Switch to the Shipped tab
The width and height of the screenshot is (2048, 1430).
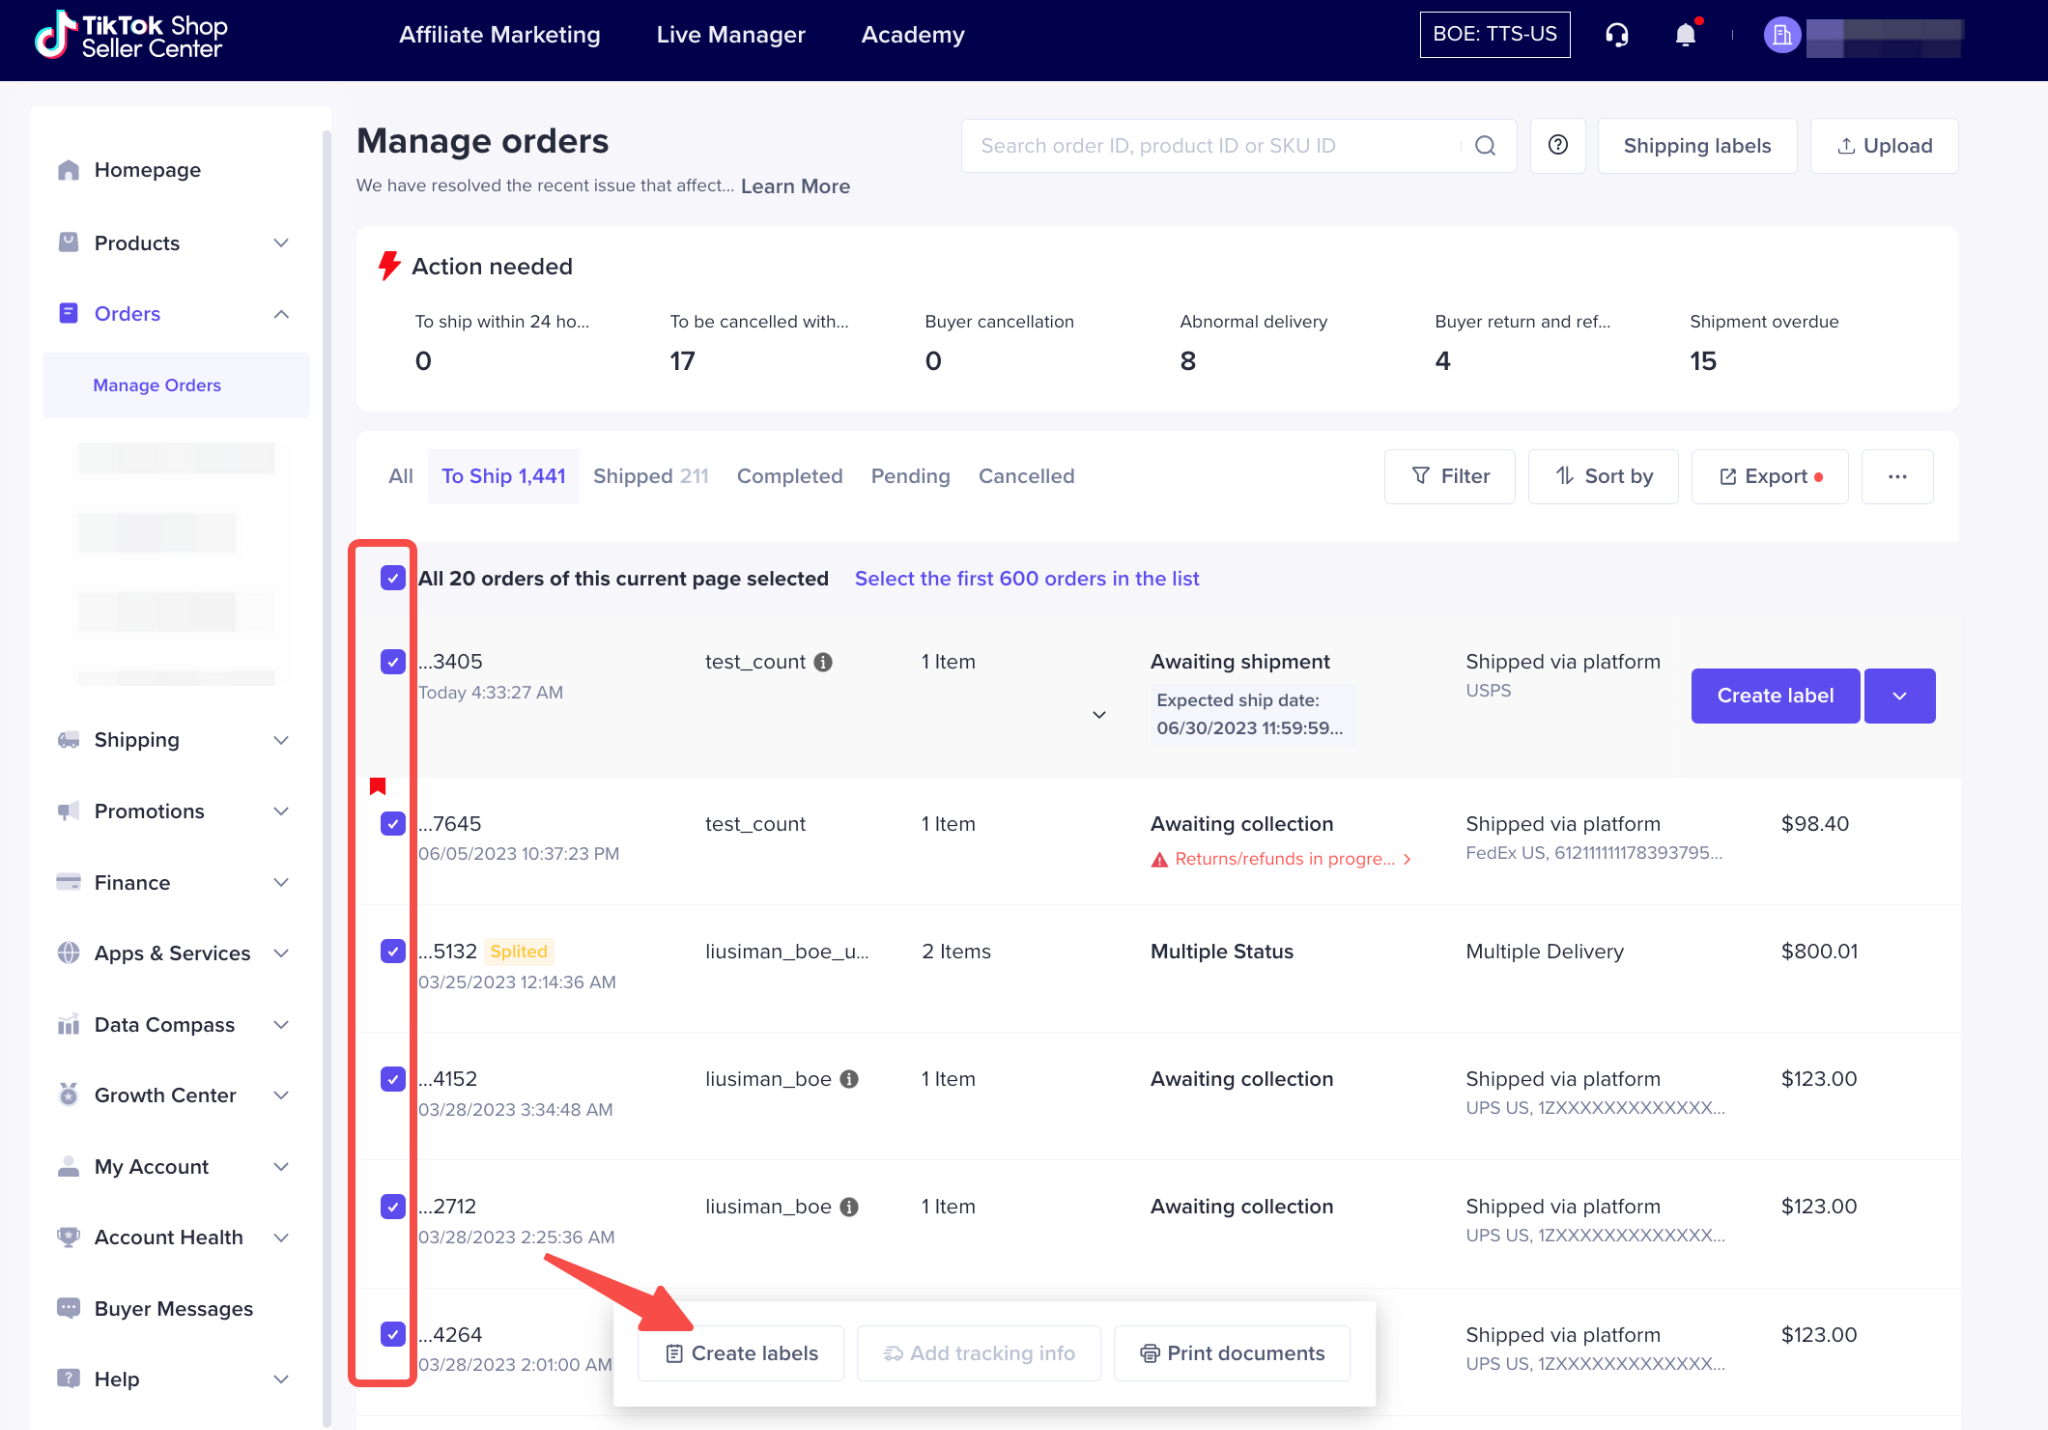coord(650,477)
